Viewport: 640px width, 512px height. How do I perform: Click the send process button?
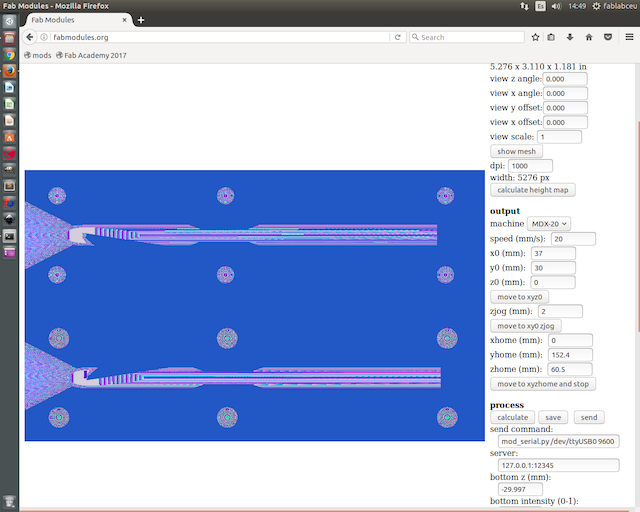point(589,417)
